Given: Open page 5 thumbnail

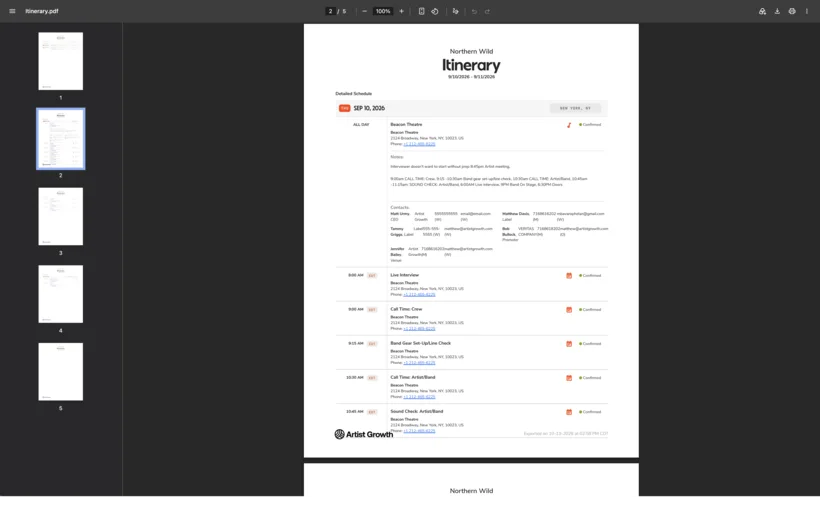Looking at the screenshot, I should [61, 372].
